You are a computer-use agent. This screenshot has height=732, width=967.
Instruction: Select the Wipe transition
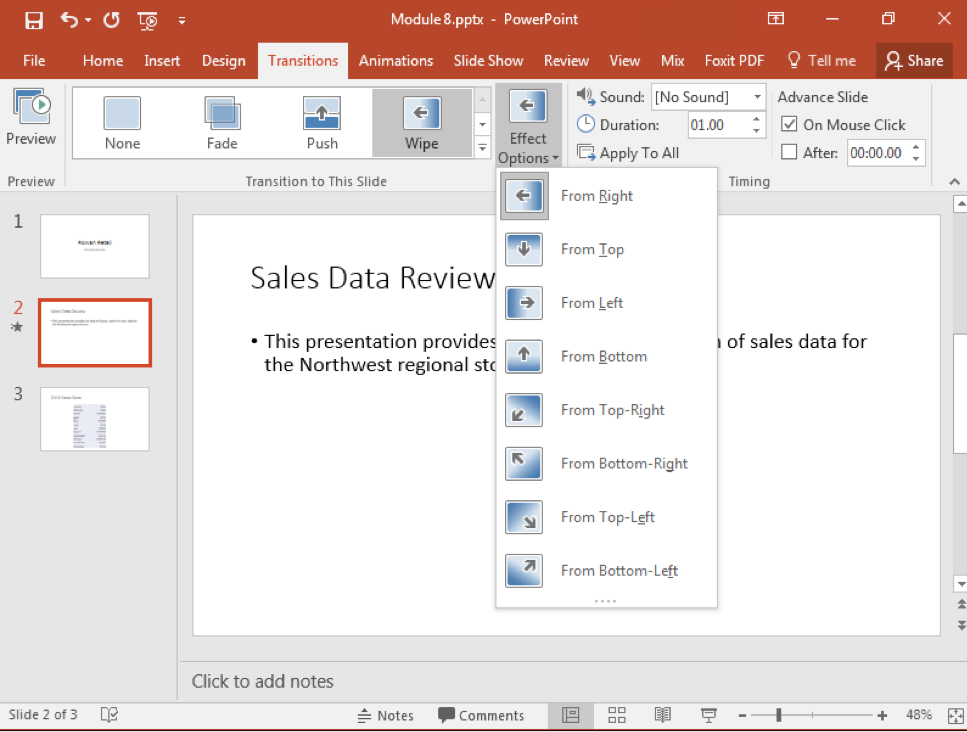point(421,122)
